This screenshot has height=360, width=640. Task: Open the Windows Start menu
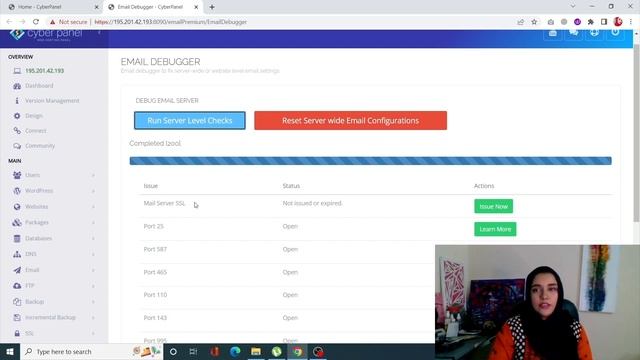pyautogui.click(x=10, y=351)
